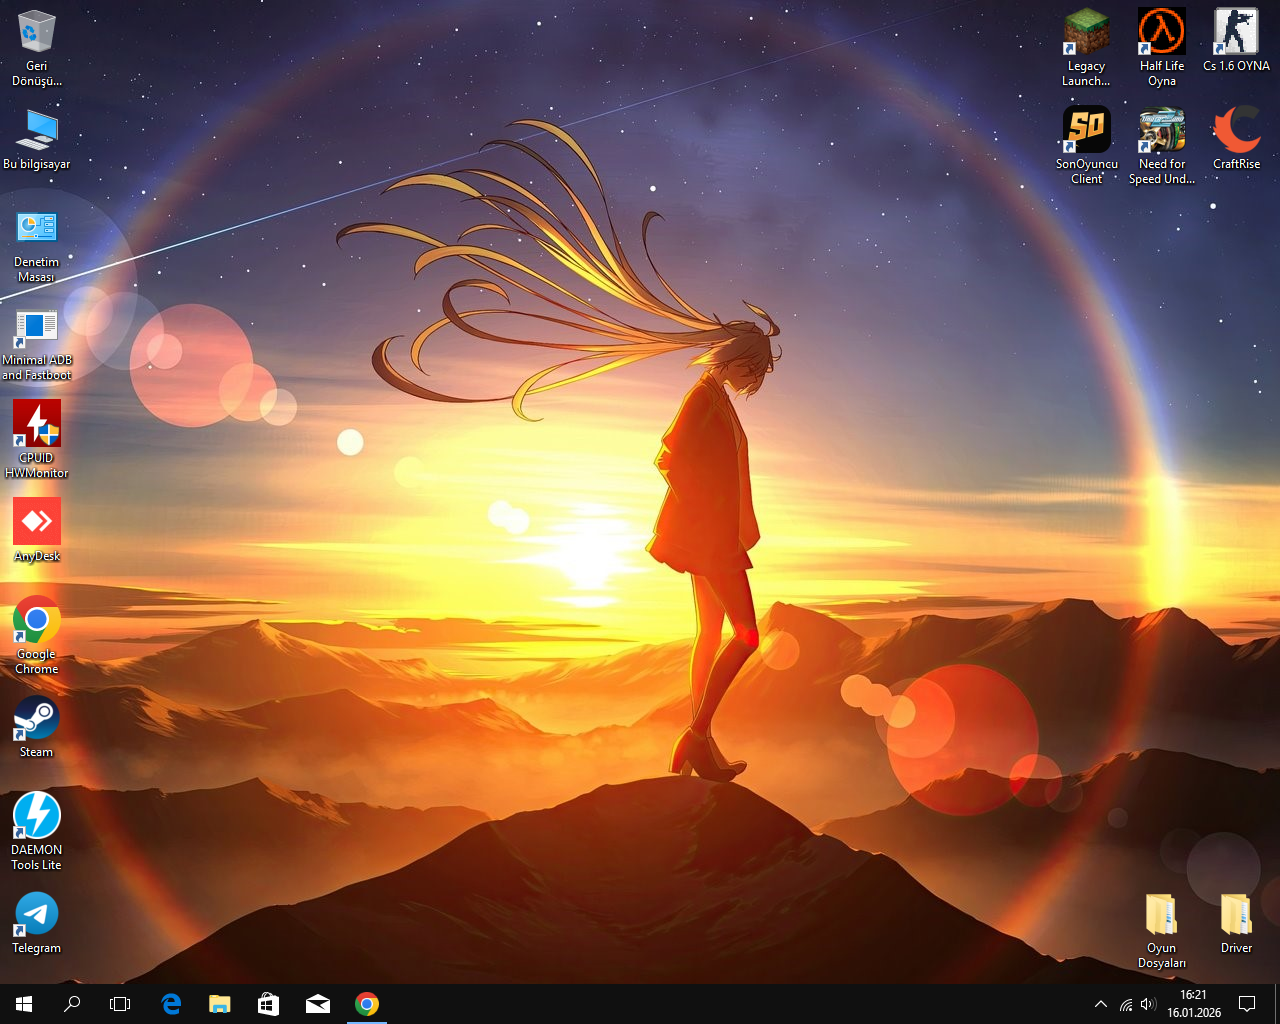Select the Denetim Masası desktop icon
The width and height of the screenshot is (1280, 1024).
click(37, 246)
